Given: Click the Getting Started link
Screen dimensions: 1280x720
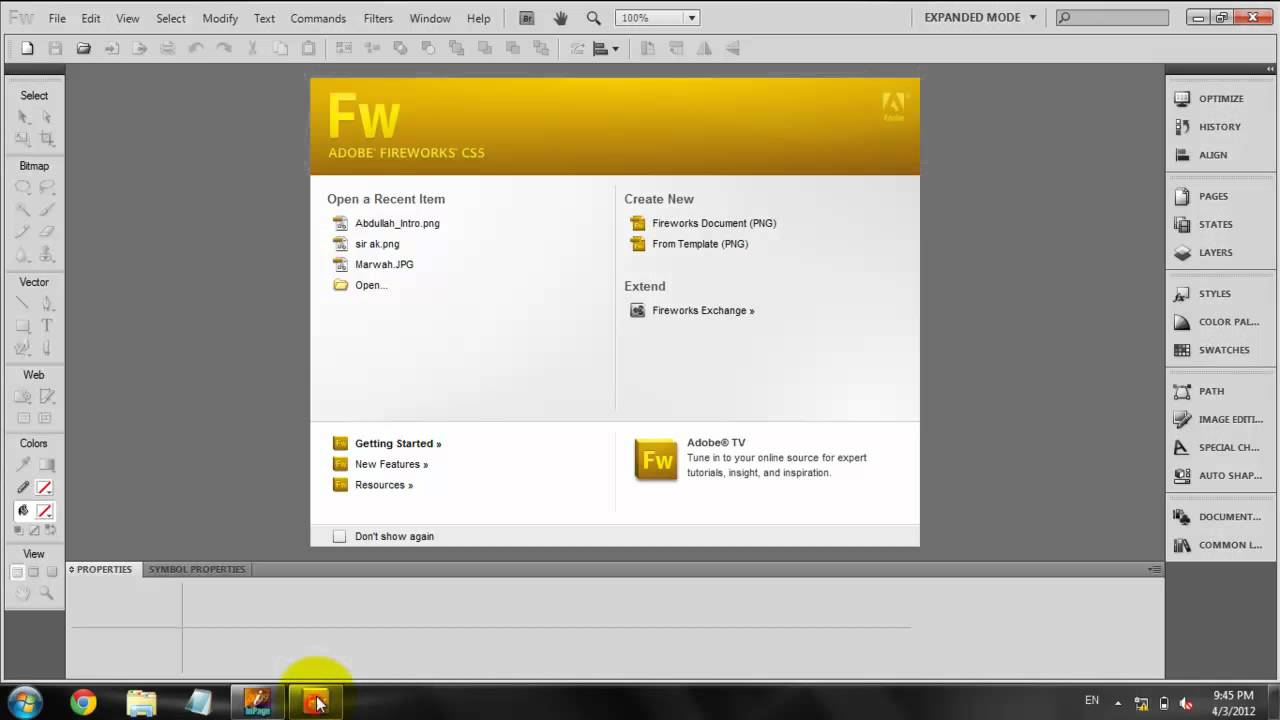Looking at the screenshot, I should (397, 443).
